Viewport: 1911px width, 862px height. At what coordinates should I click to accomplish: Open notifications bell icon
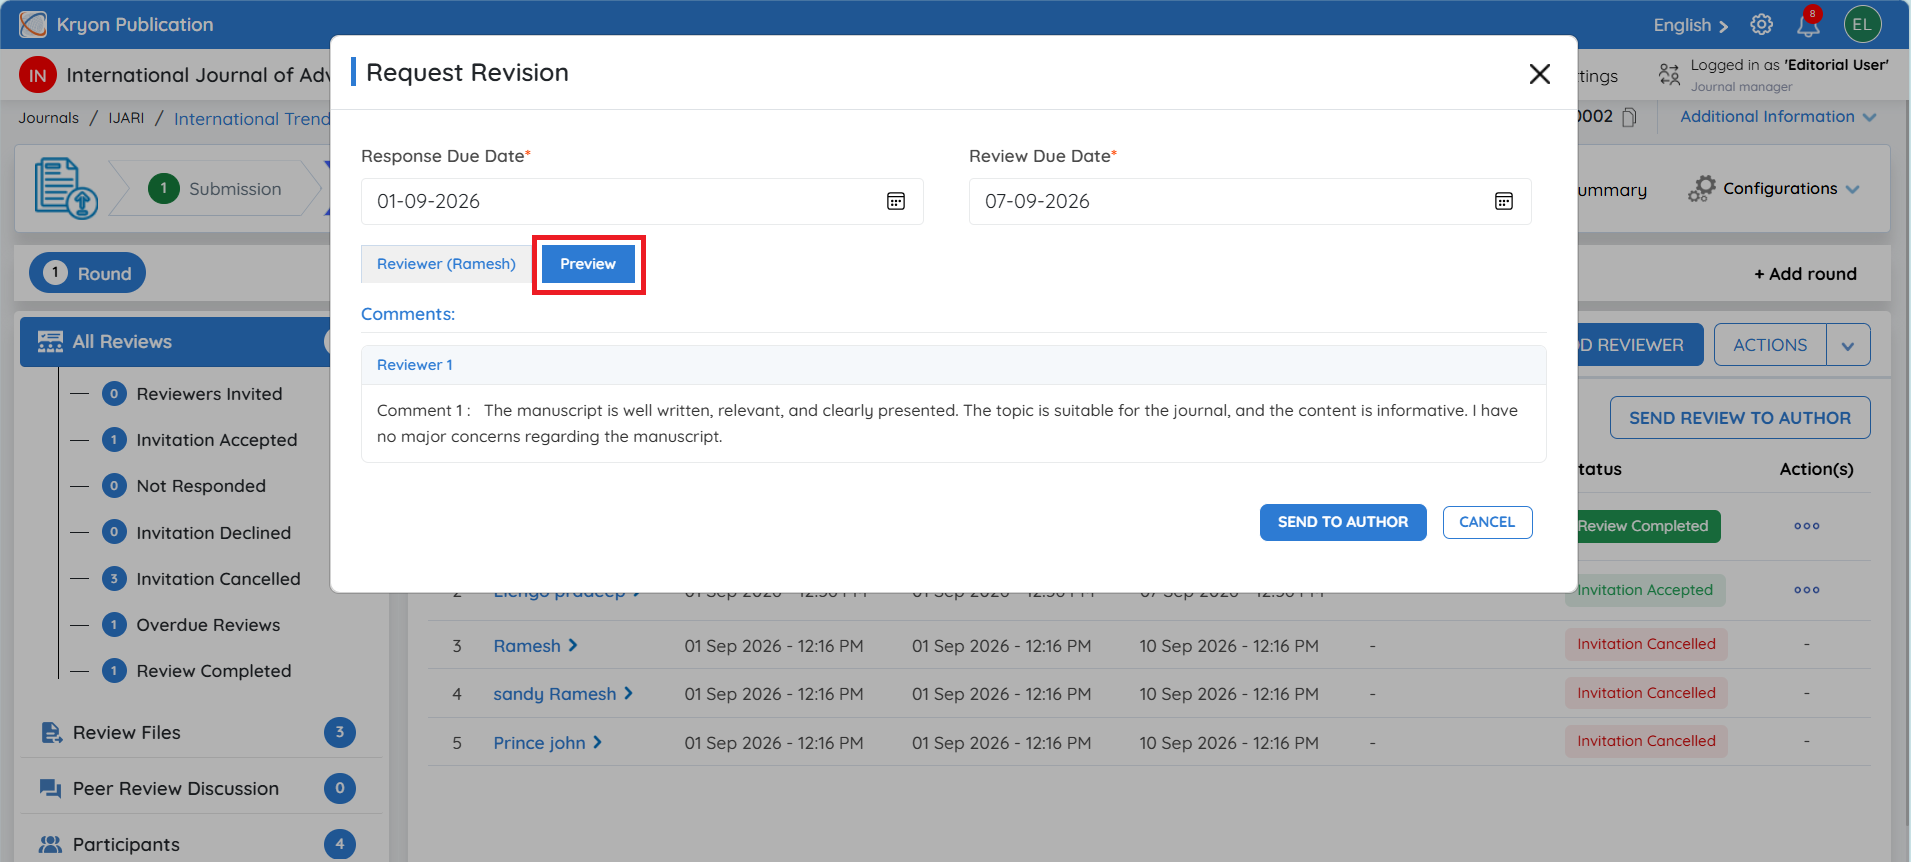1809,25
